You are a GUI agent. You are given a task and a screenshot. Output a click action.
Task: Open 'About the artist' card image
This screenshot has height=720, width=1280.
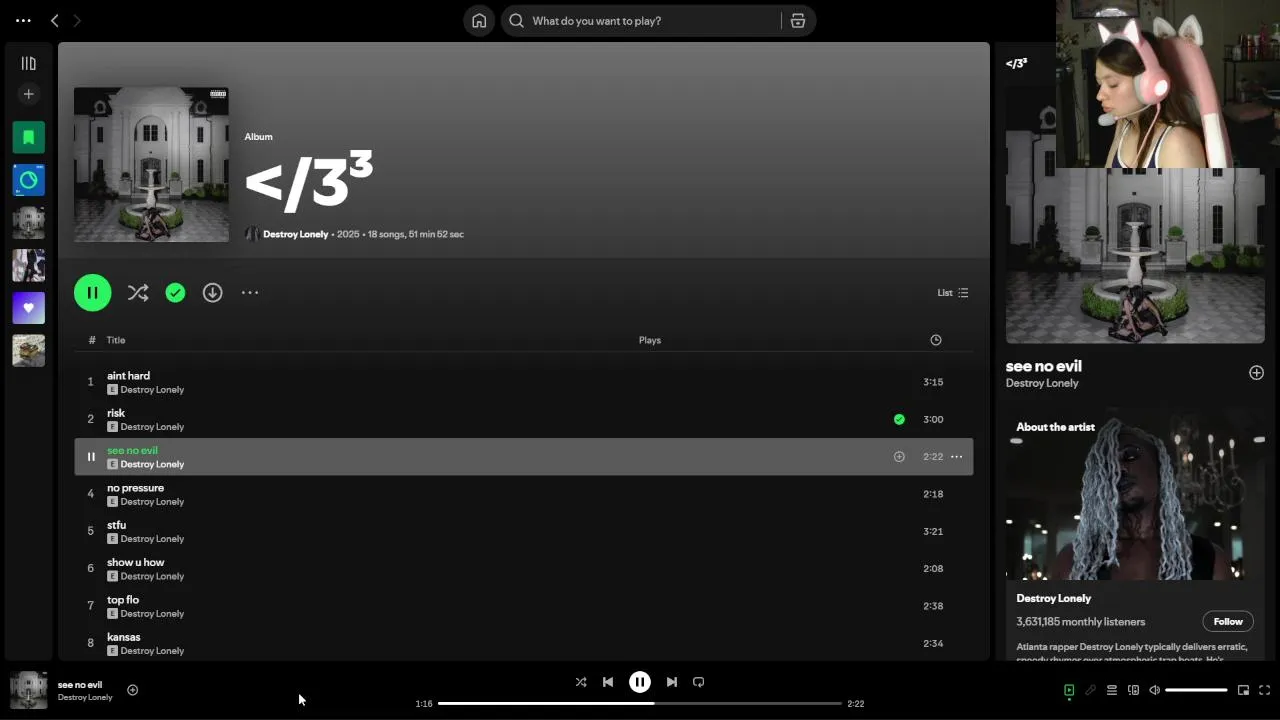pos(1135,494)
